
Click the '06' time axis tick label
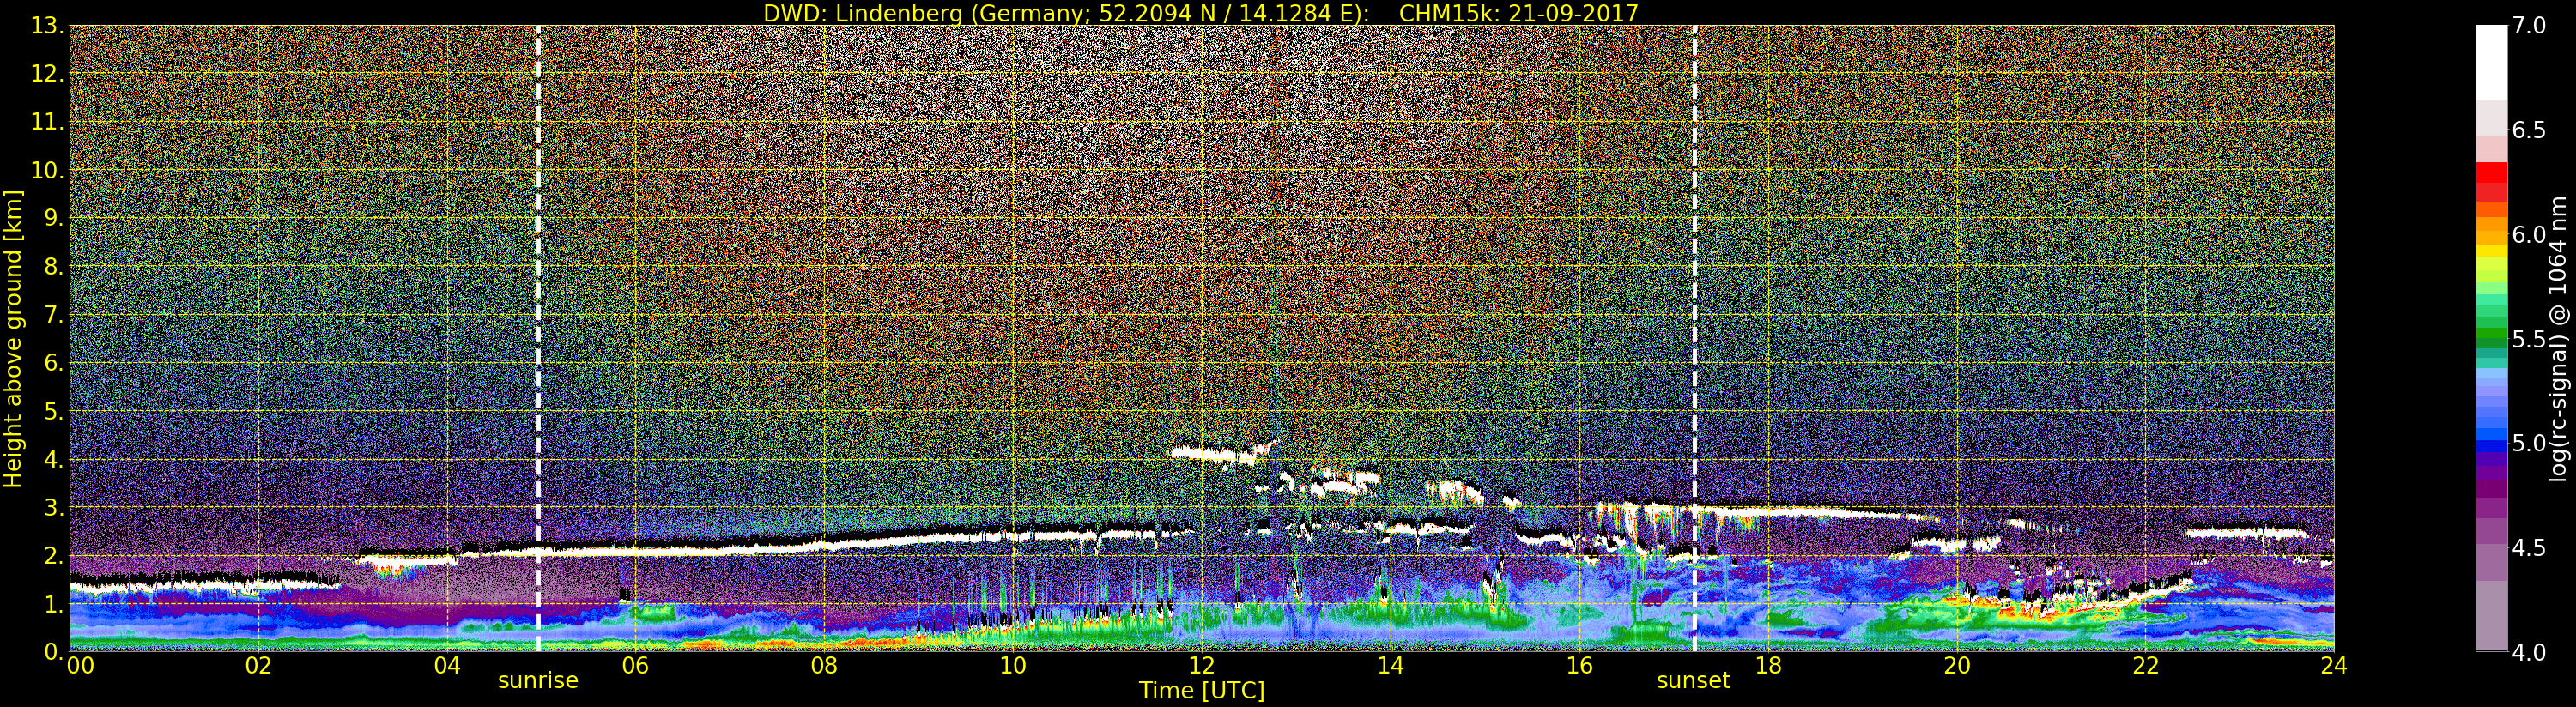(x=635, y=665)
